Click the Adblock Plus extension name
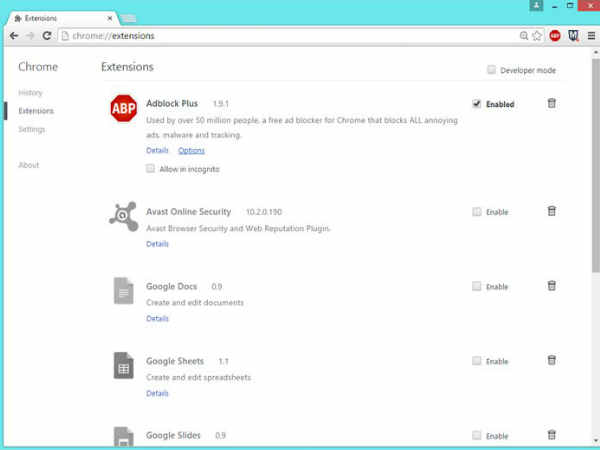This screenshot has height=450, width=600. point(172,103)
